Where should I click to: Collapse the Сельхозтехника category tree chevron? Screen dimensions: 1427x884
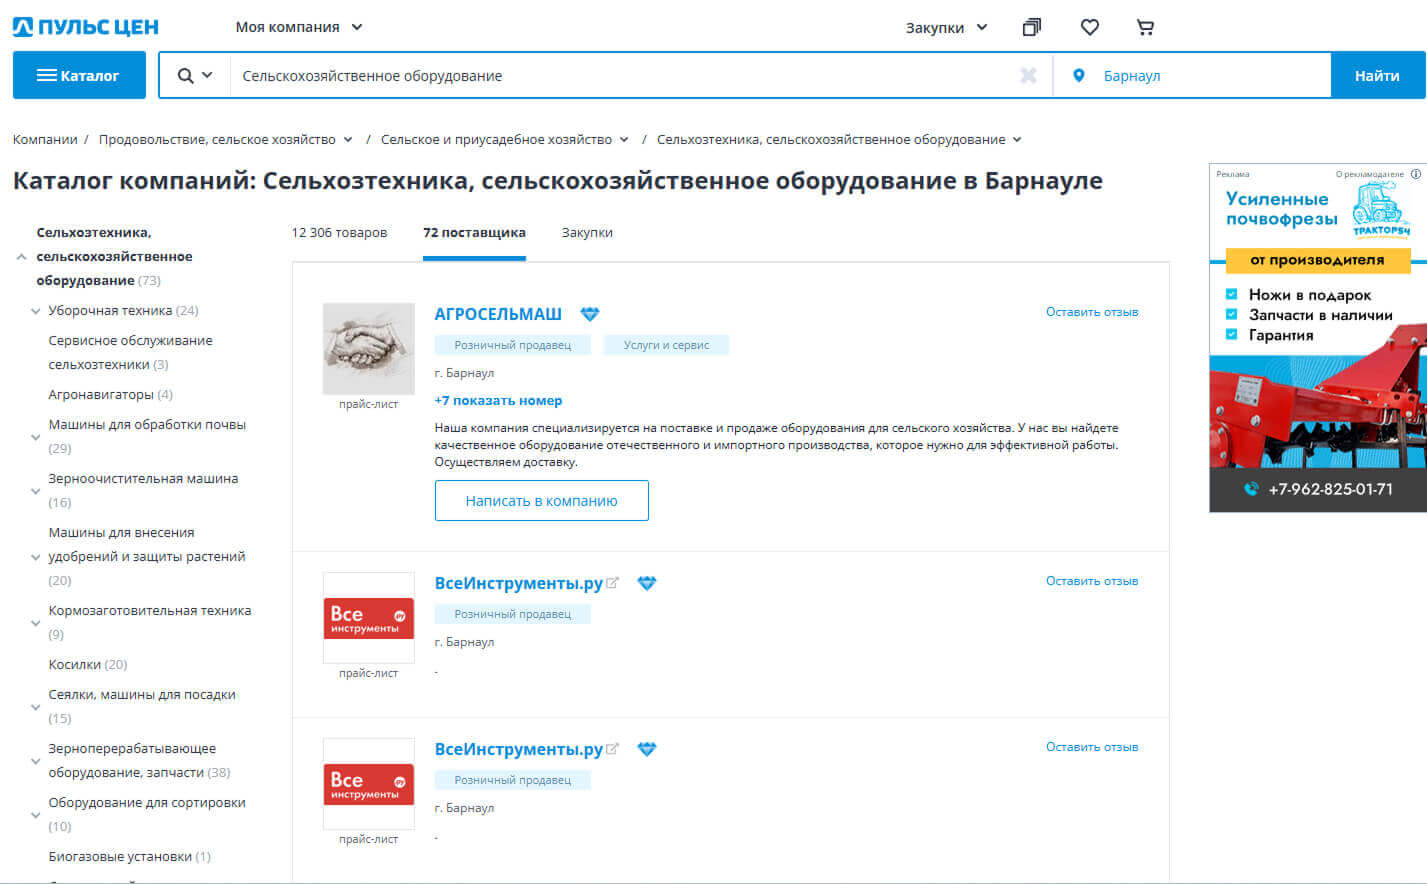click(x=21, y=257)
